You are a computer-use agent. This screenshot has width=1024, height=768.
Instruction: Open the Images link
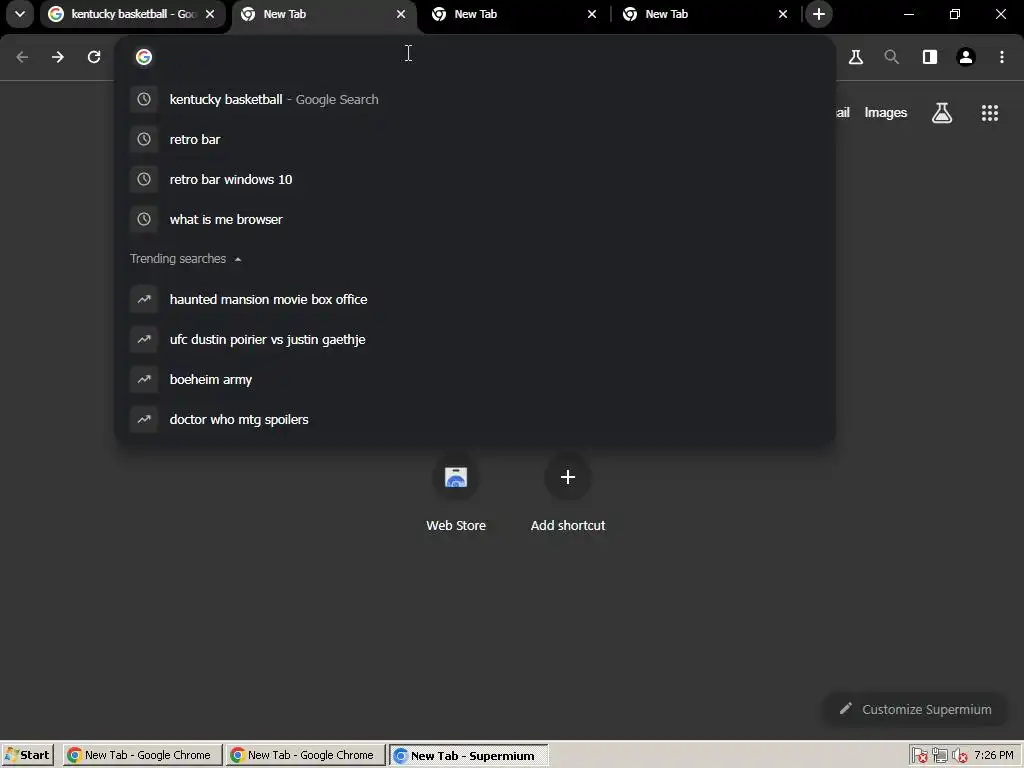tap(886, 112)
